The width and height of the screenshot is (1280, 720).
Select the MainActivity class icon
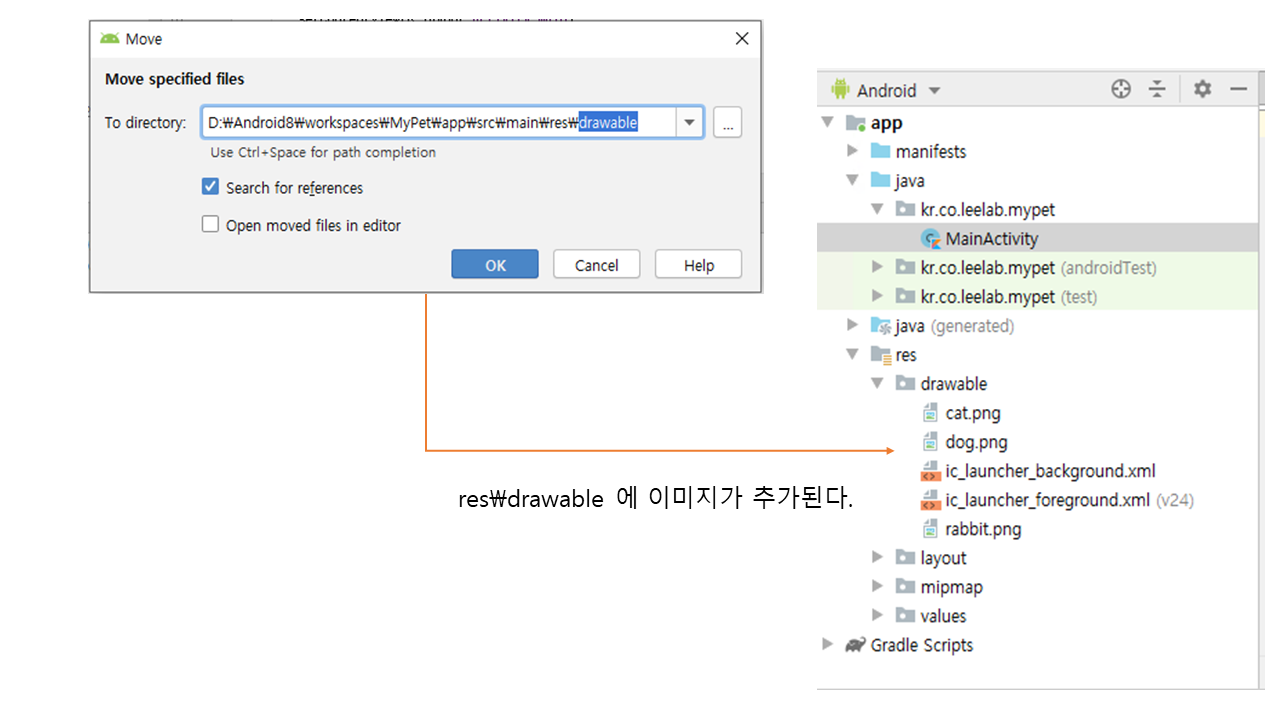(931, 239)
